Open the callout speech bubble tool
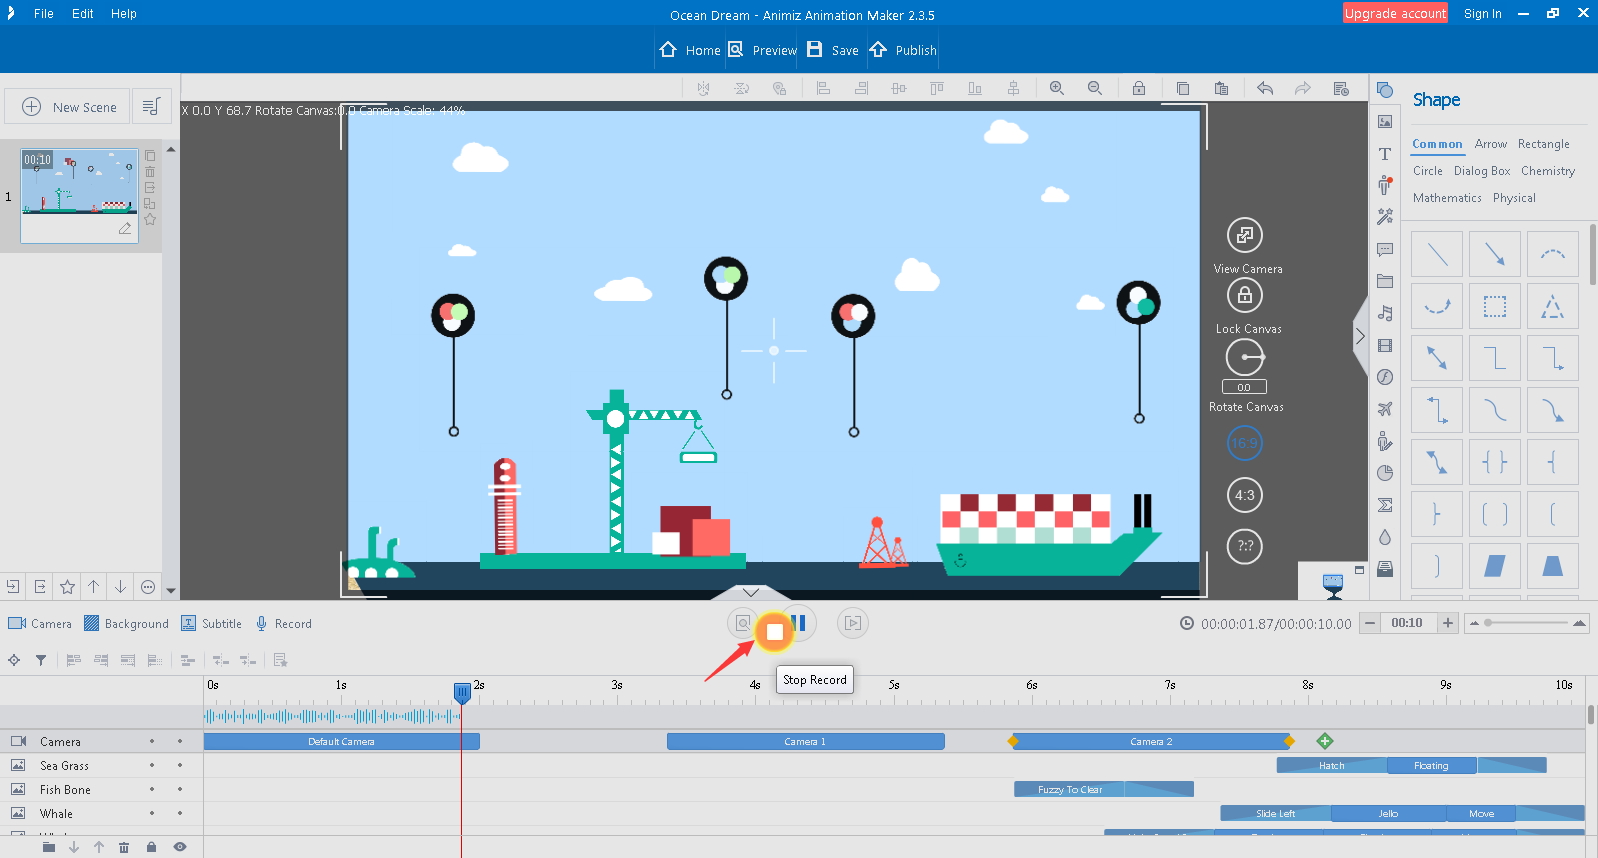Viewport: 1598px width, 858px height. 1385,249
